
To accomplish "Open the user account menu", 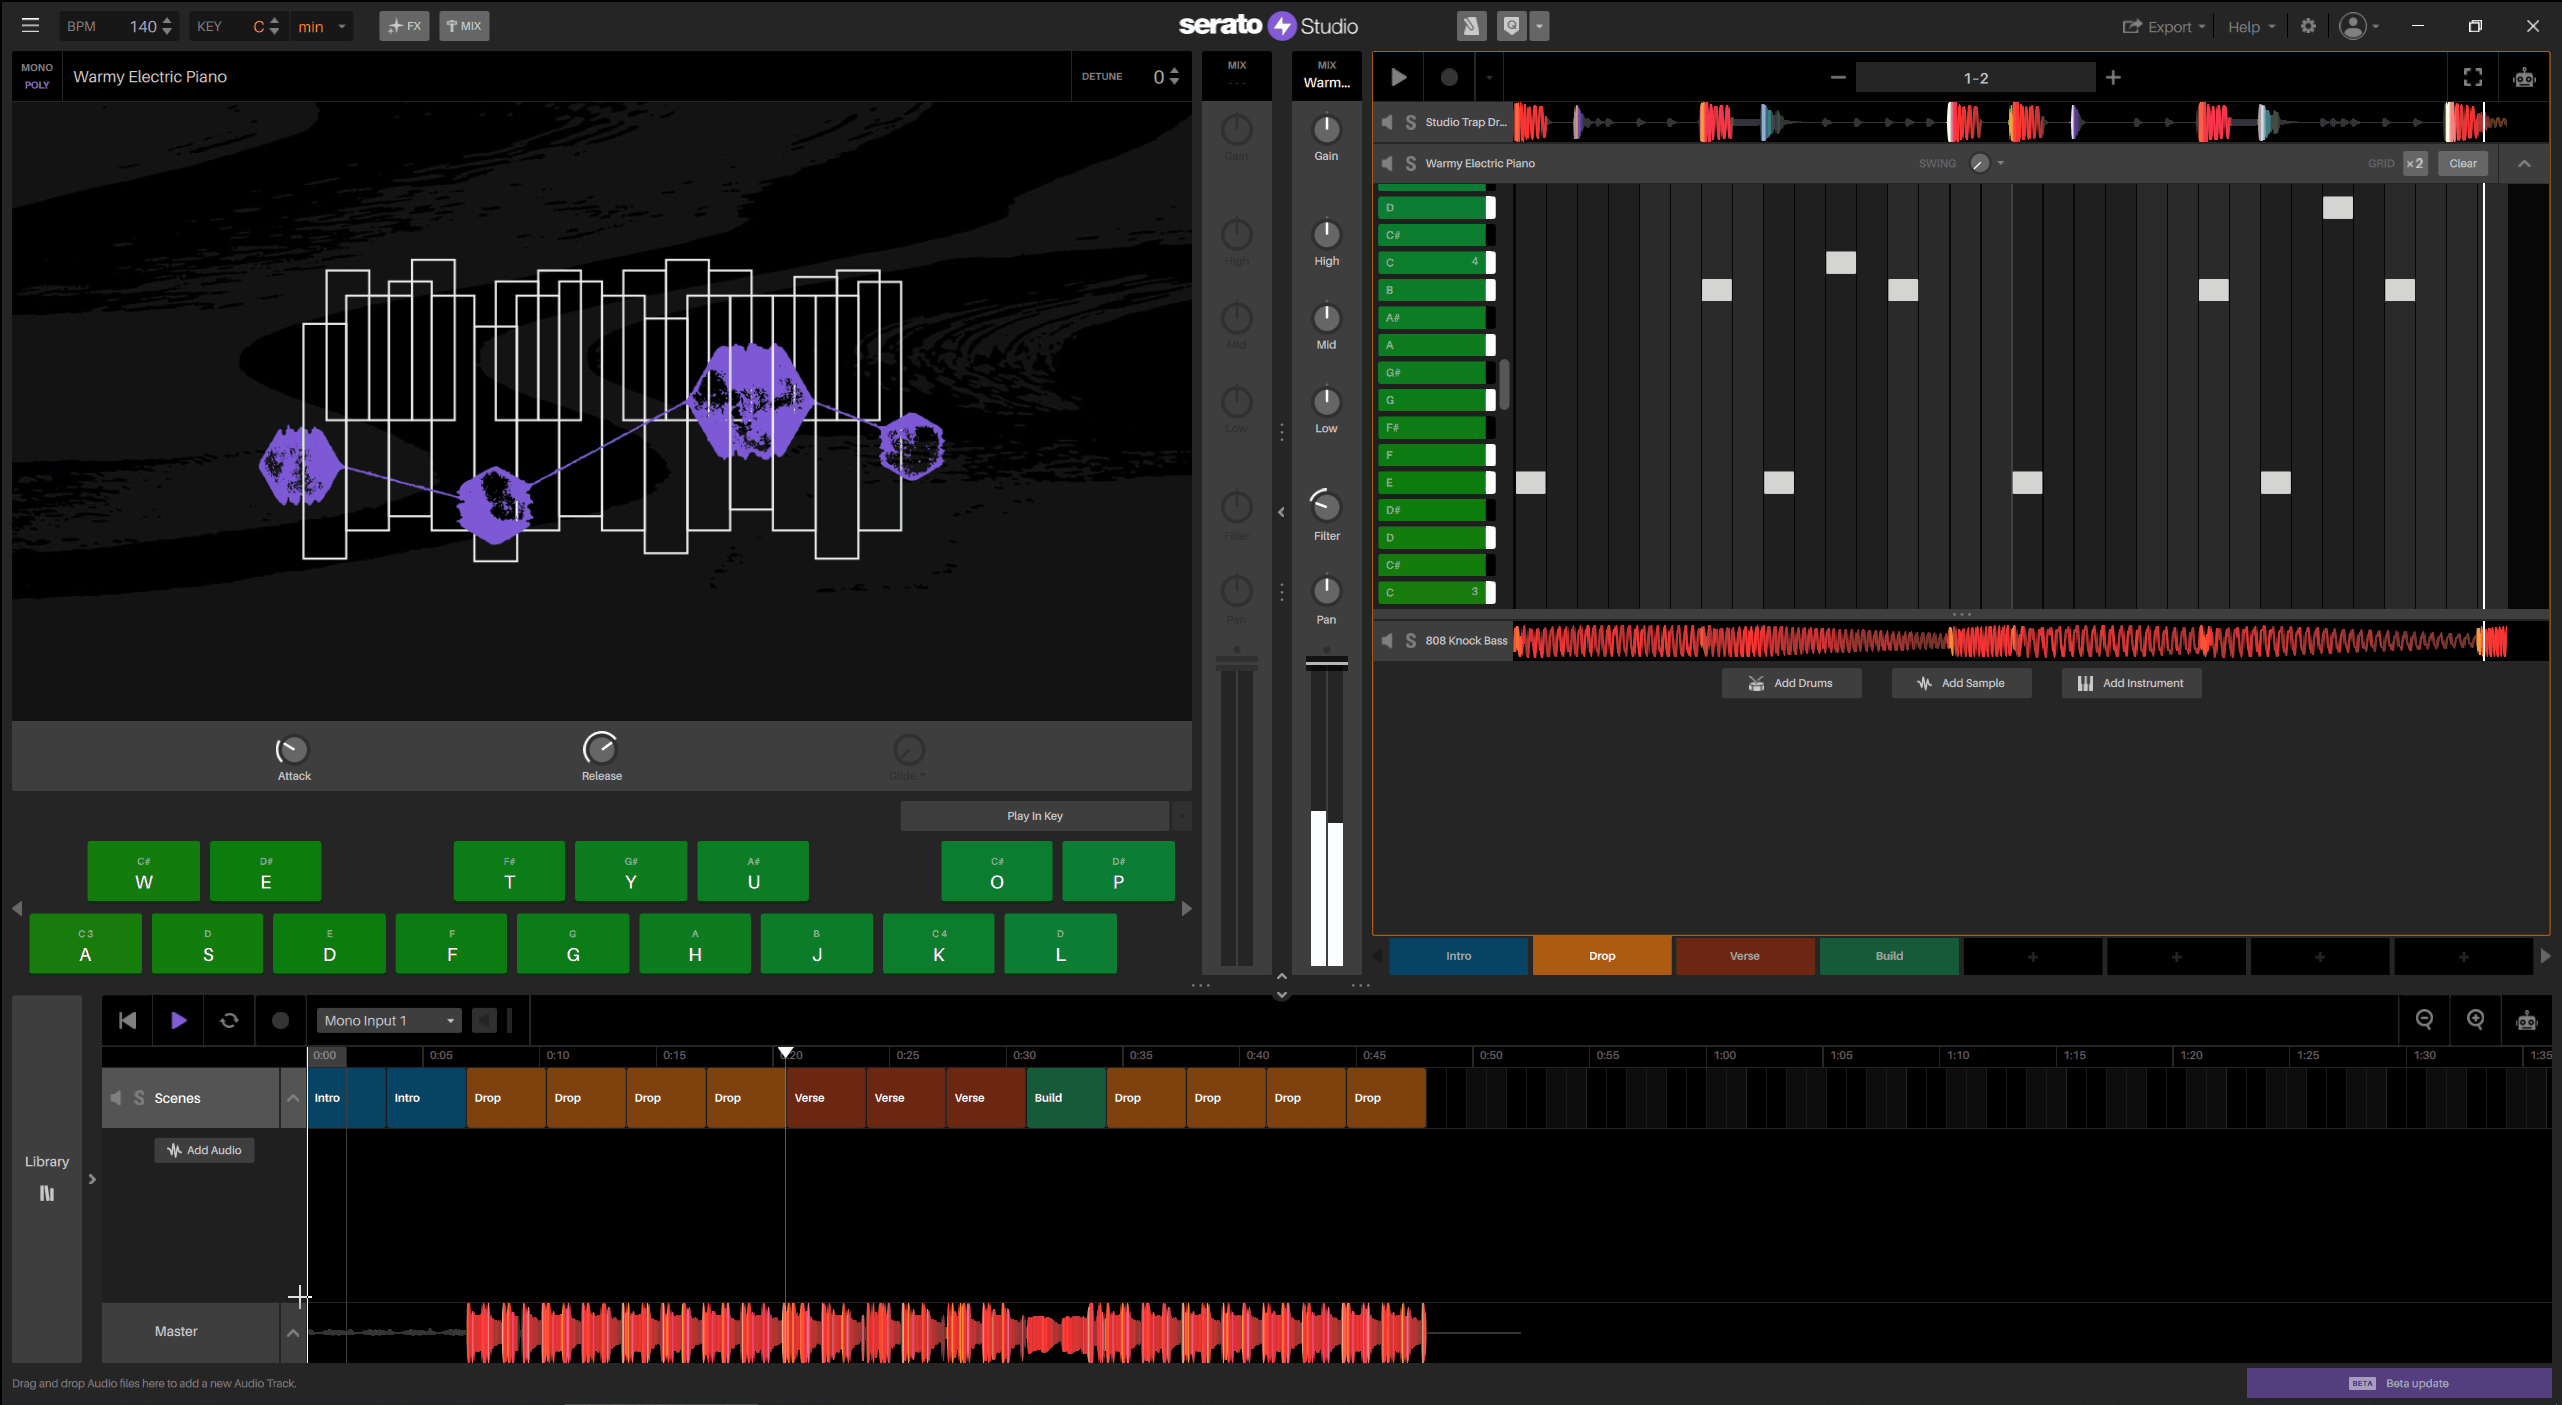I will click(x=2357, y=26).
